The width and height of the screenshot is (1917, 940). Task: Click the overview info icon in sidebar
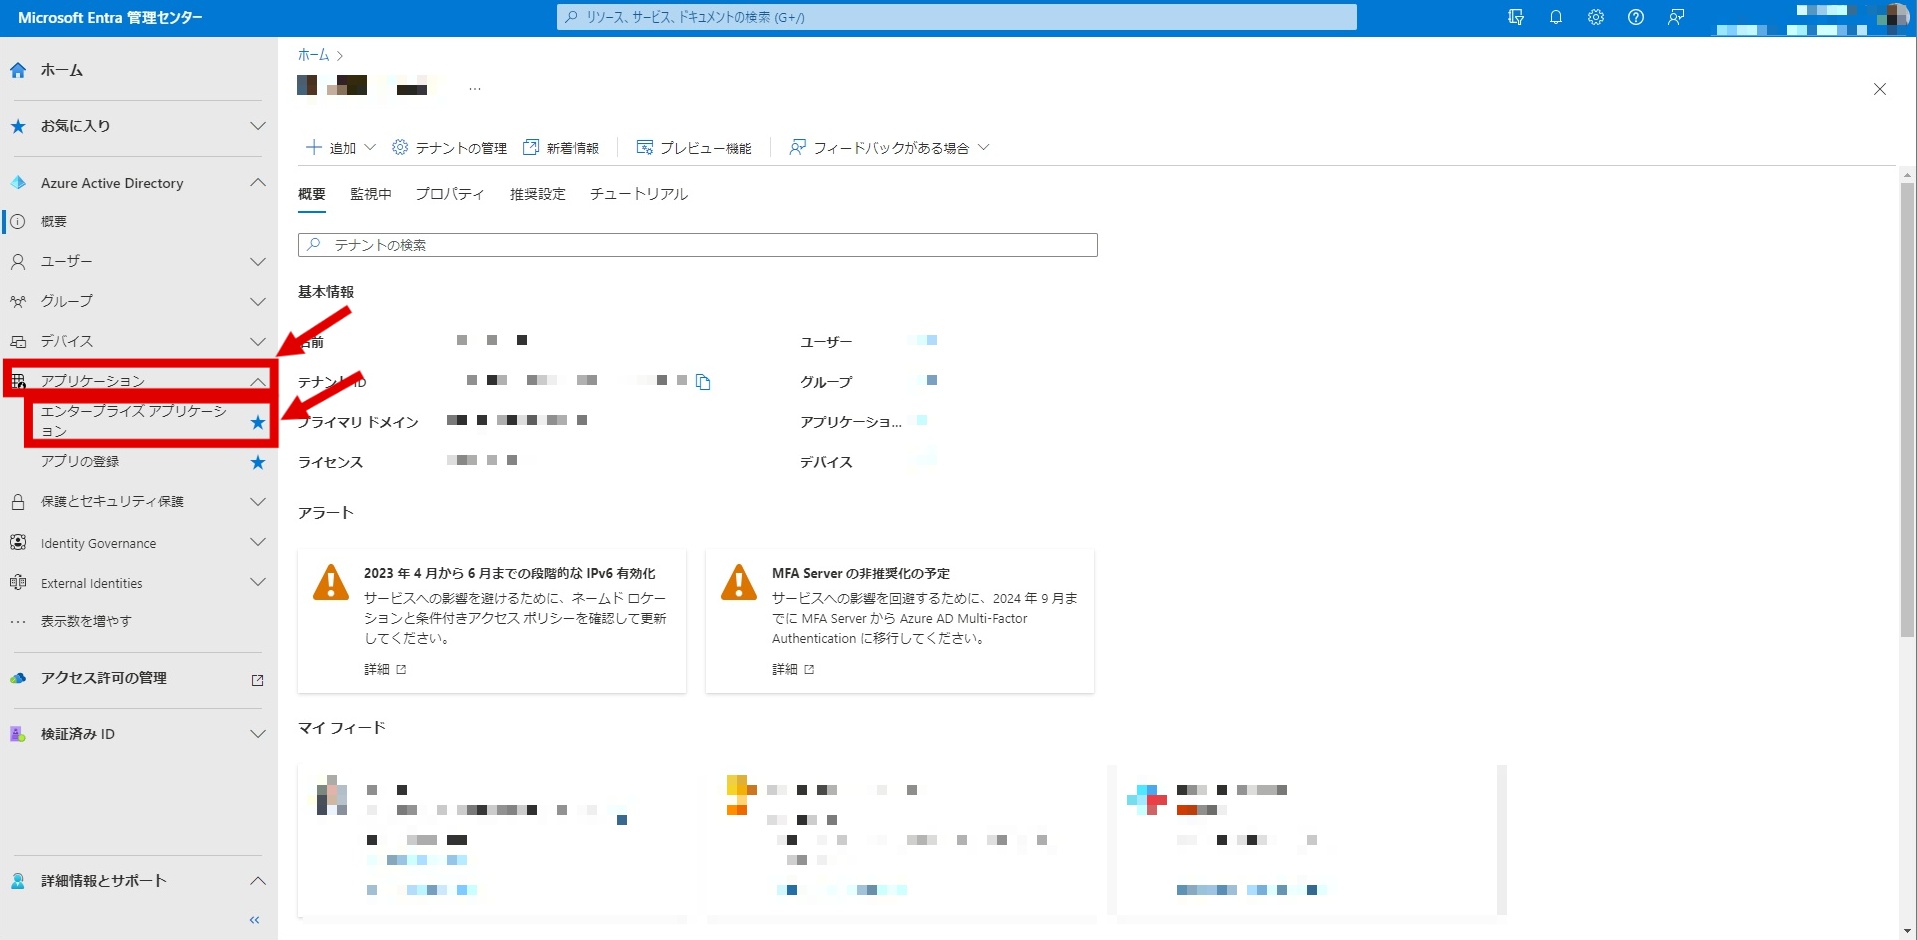pyautogui.click(x=18, y=221)
